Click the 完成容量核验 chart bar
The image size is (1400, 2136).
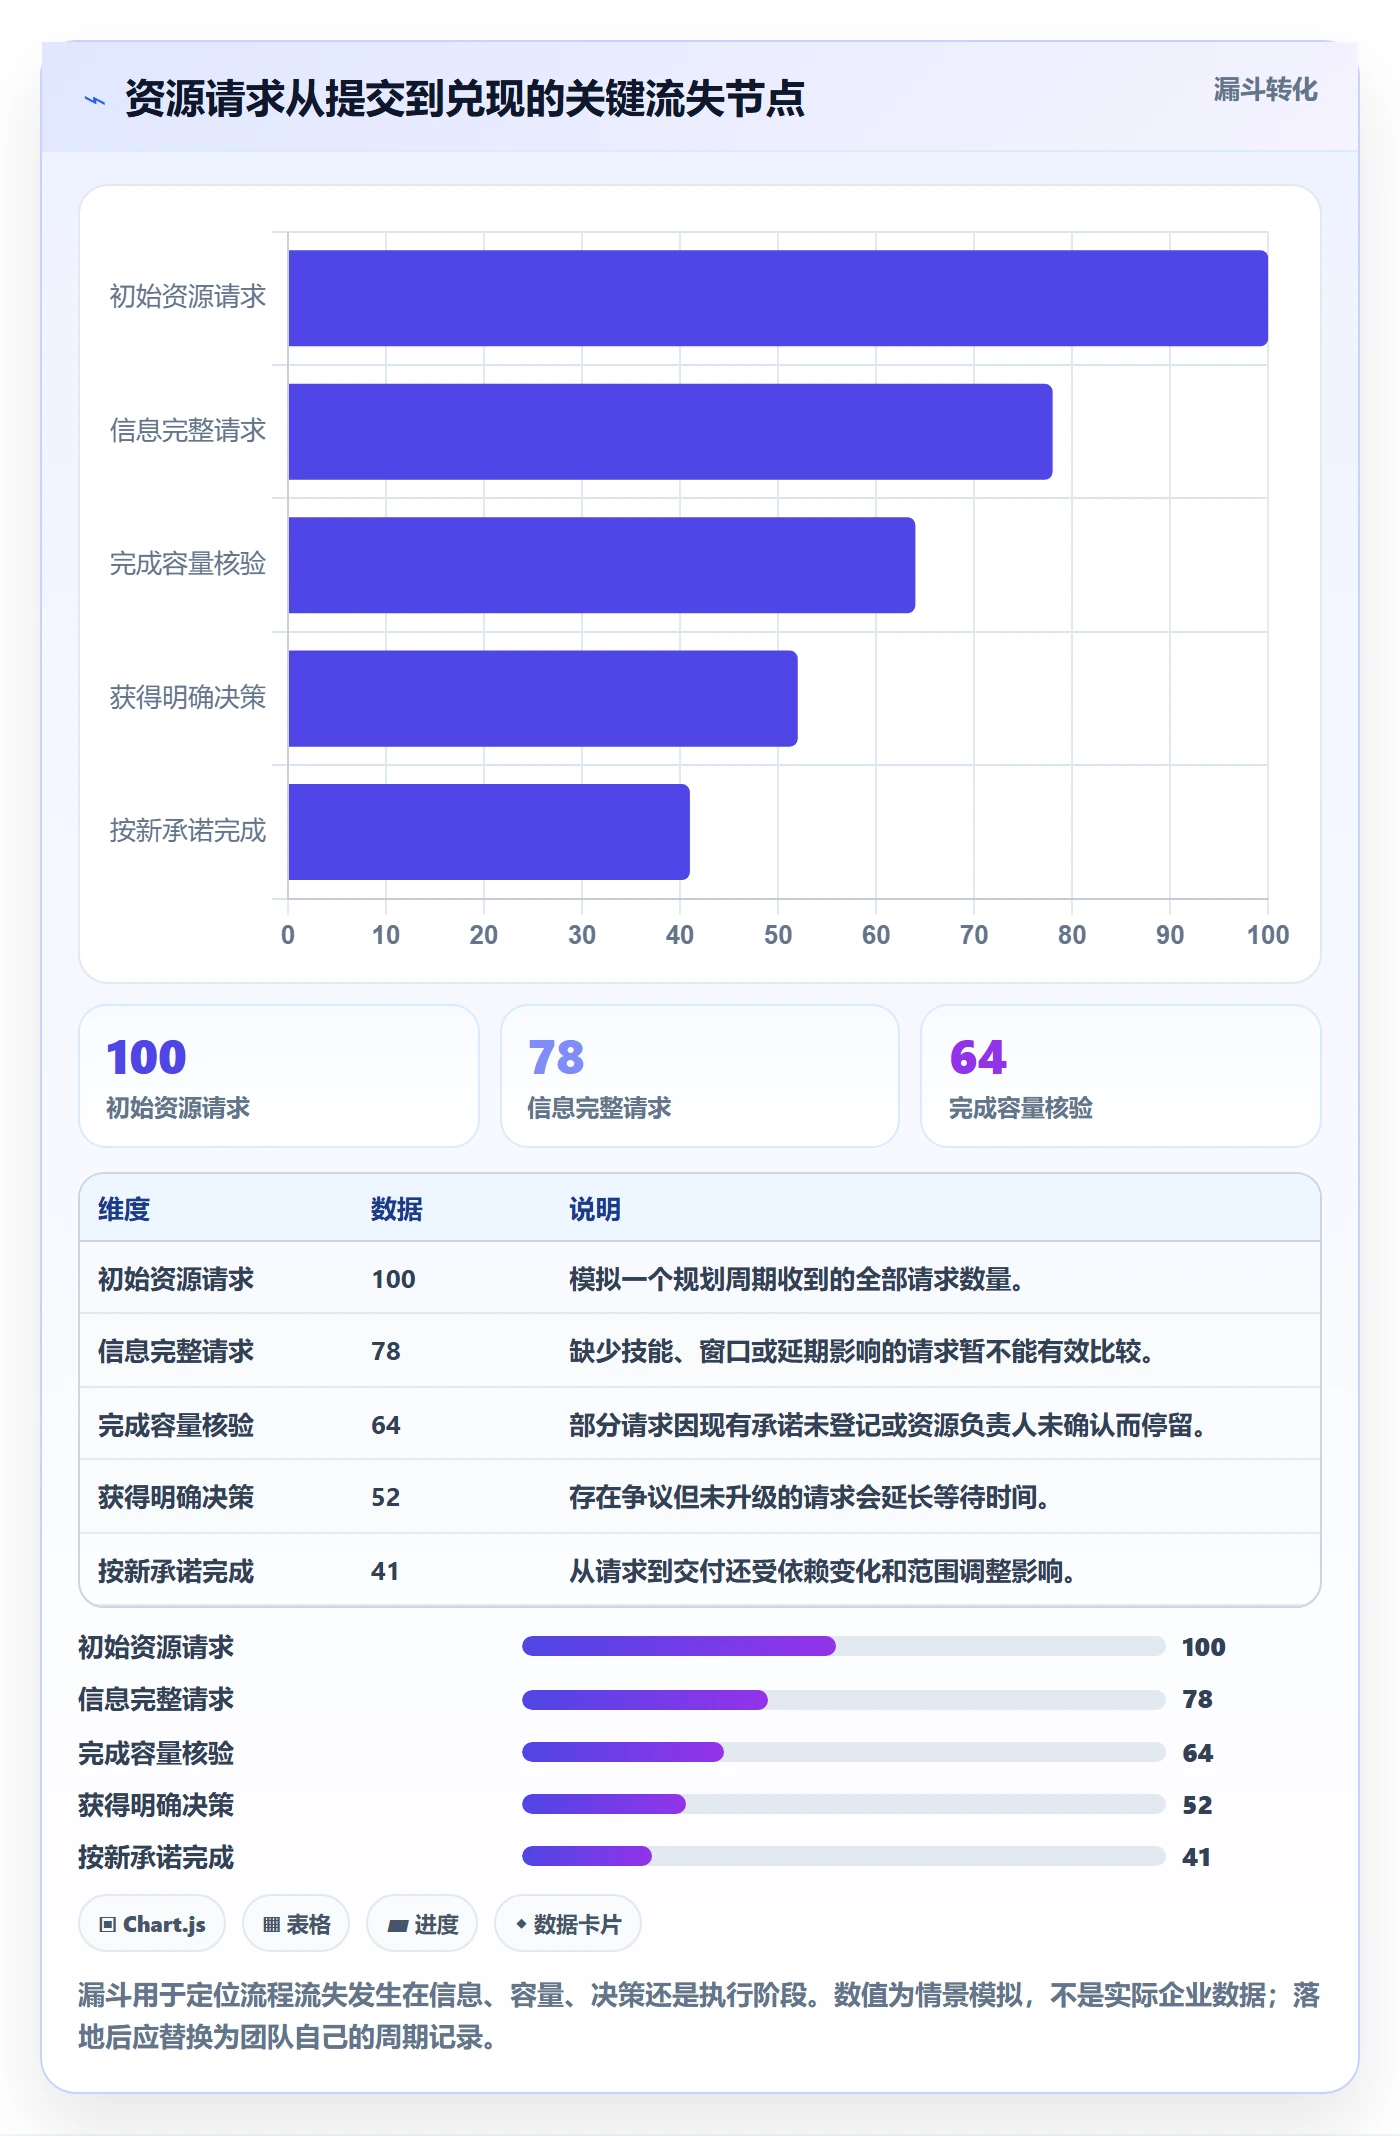pyautogui.click(x=602, y=565)
